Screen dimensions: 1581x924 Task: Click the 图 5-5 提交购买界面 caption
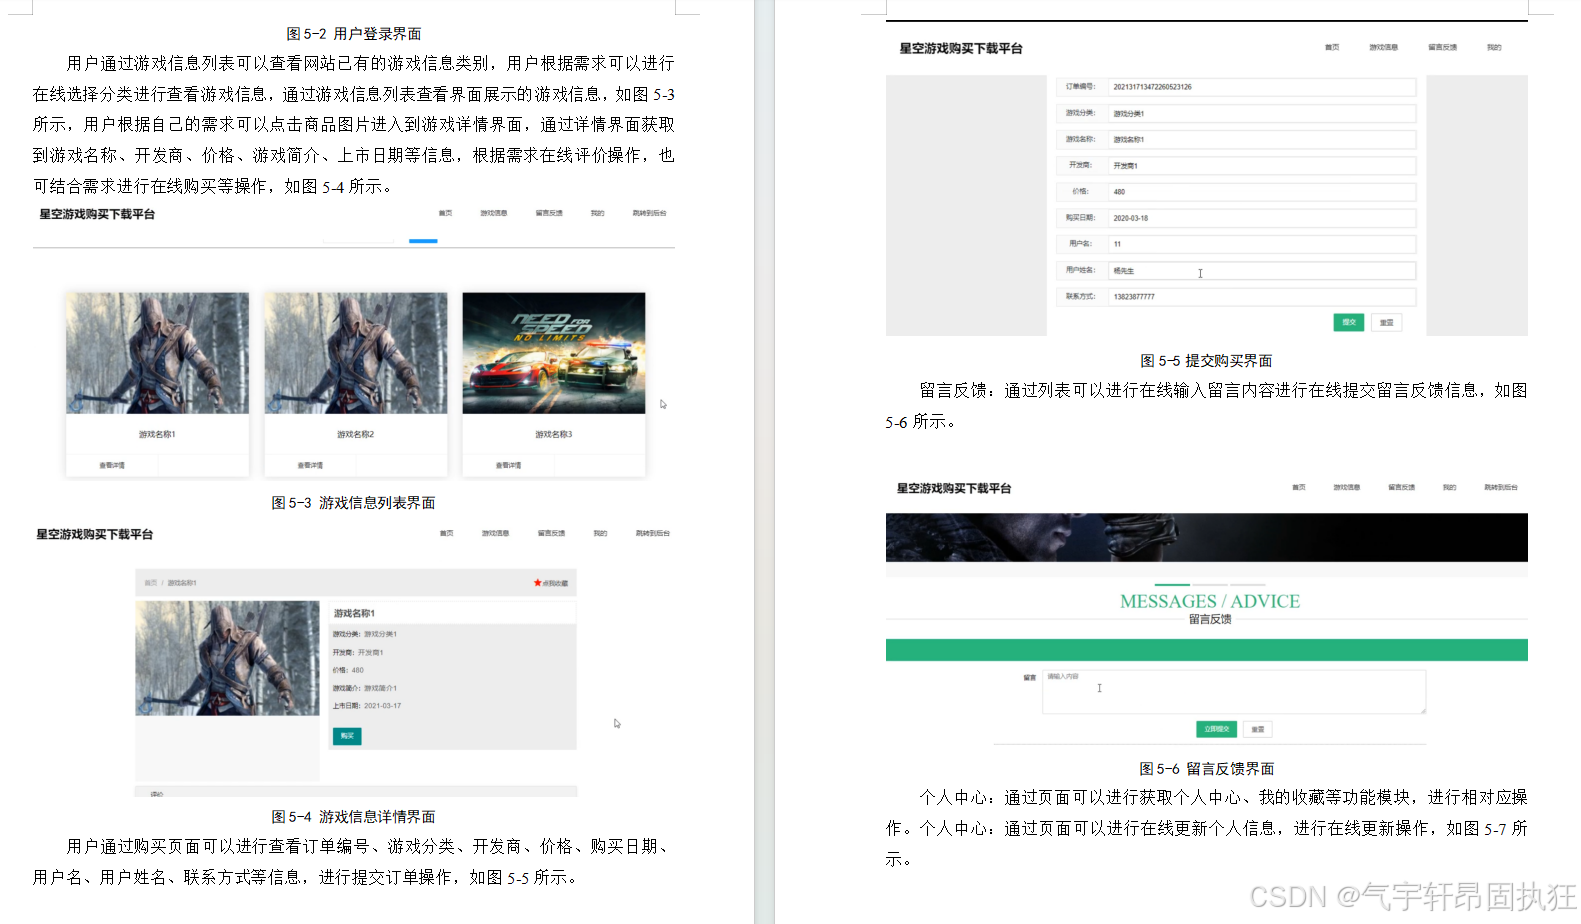[1207, 361]
